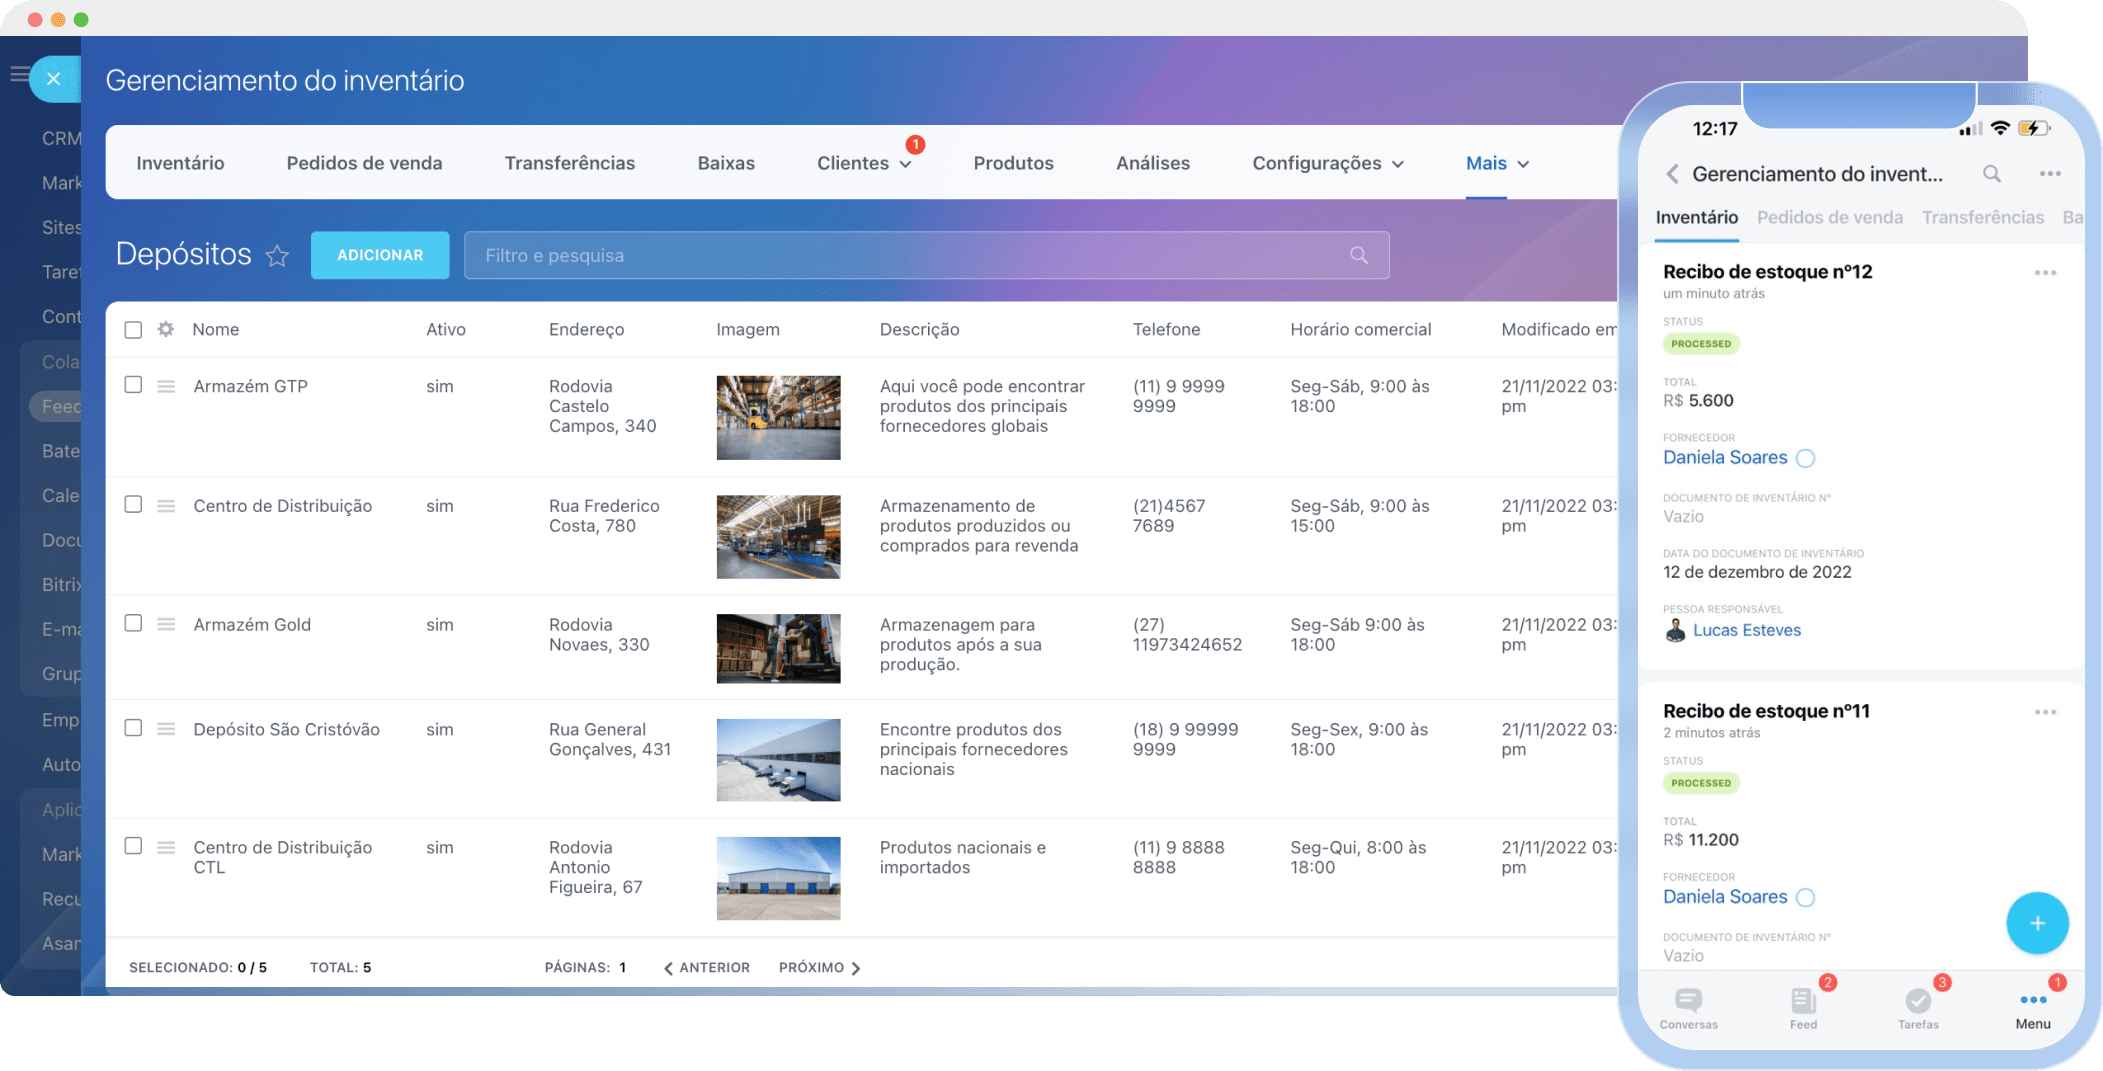2103x1071 pixels.
Task: Open table settings gear icon
Action: [x=166, y=329]
